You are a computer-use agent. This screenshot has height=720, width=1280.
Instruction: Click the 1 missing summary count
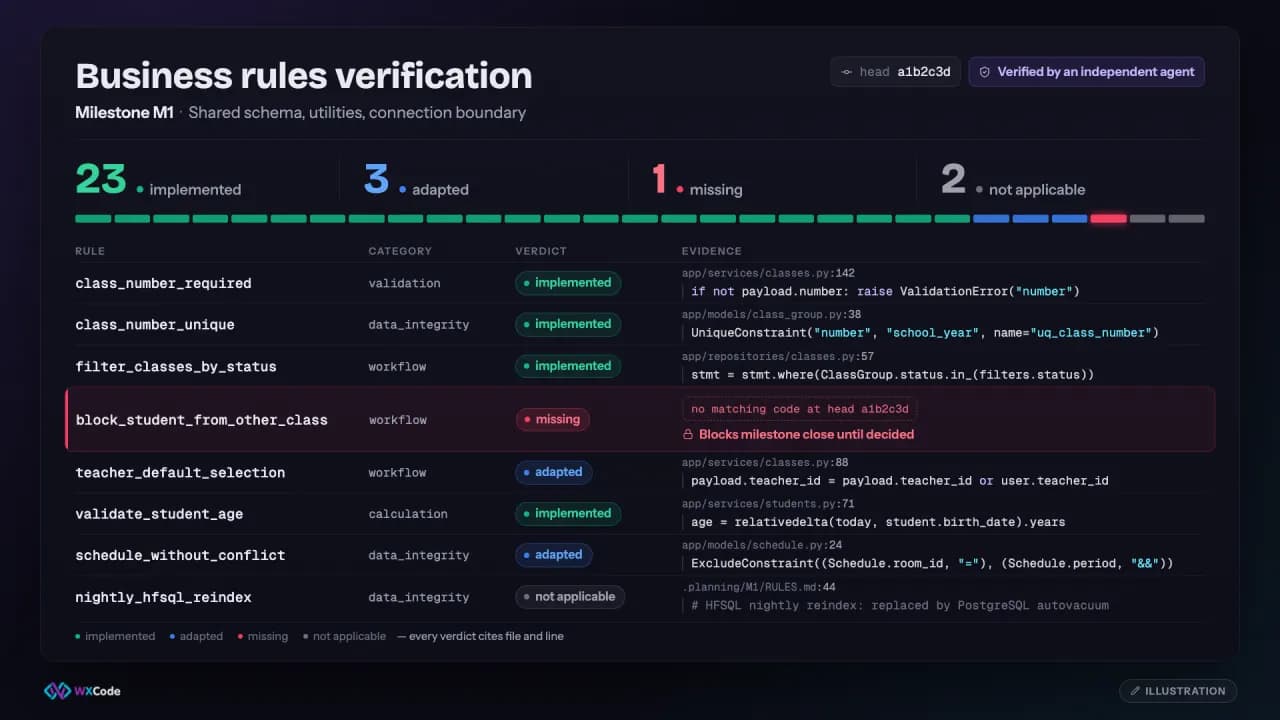(x=697, y=180)
